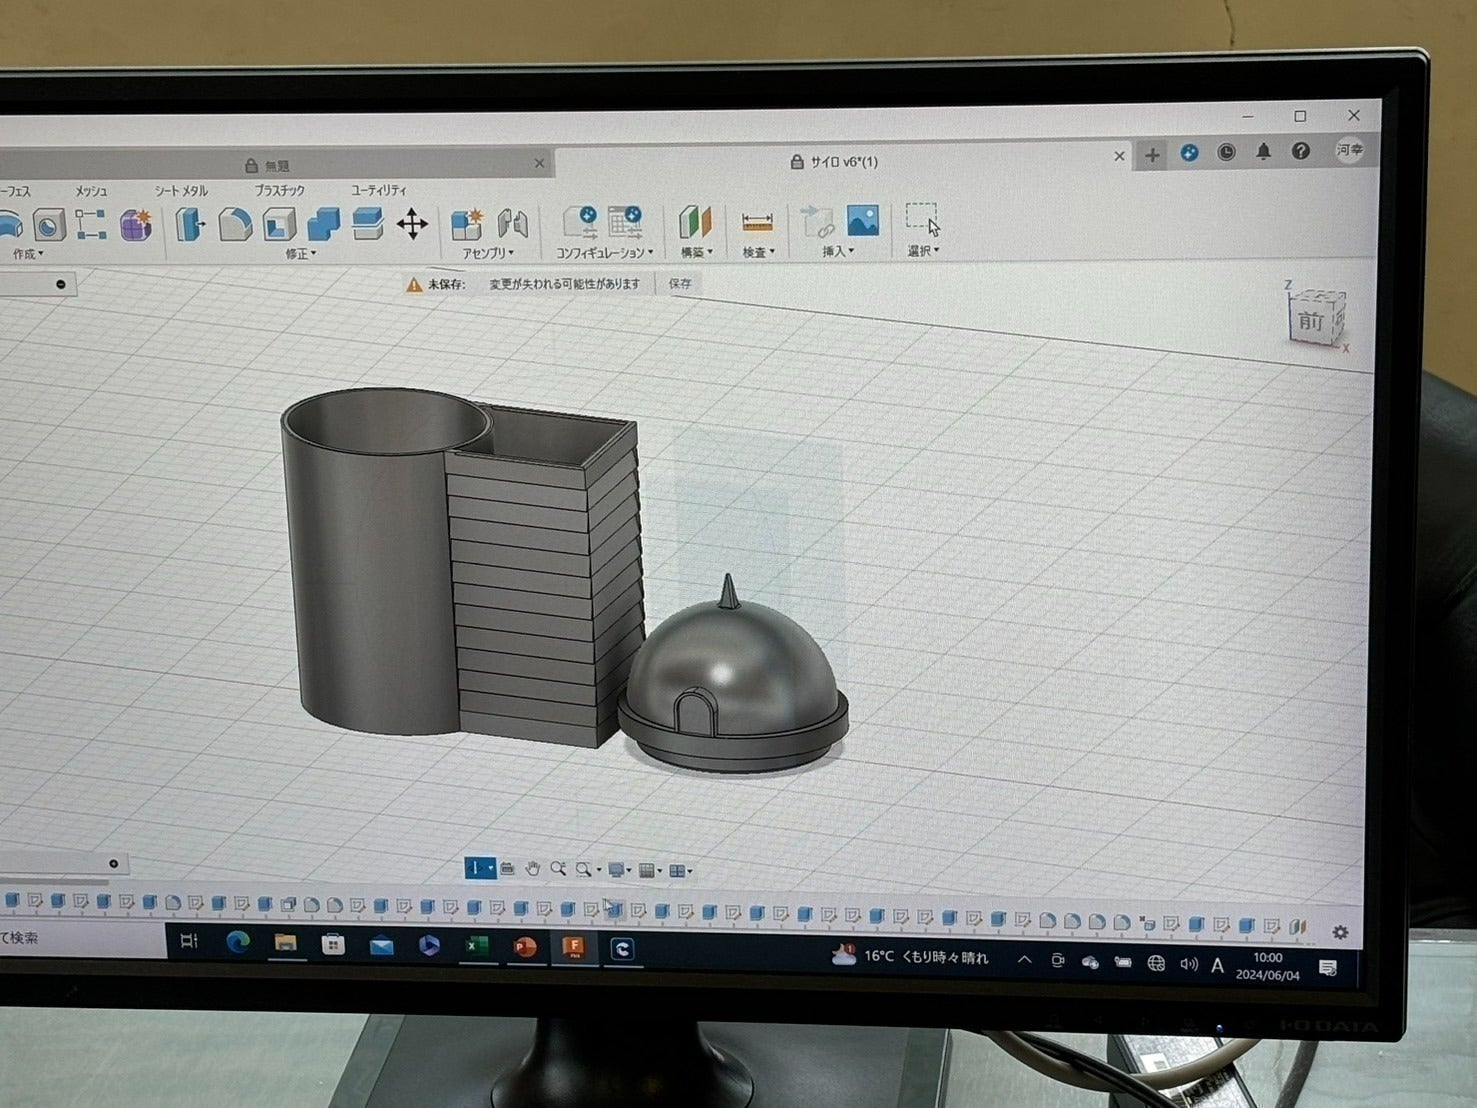1477x1108 pixels.
Task: Click the ViewCube 前 face
Action: [x=1311, y=321]
